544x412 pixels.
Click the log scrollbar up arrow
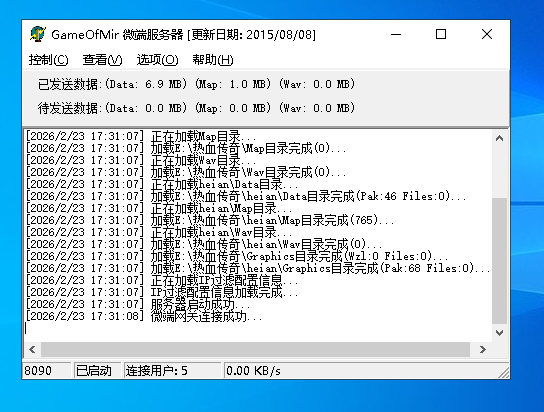pos(499,138)
